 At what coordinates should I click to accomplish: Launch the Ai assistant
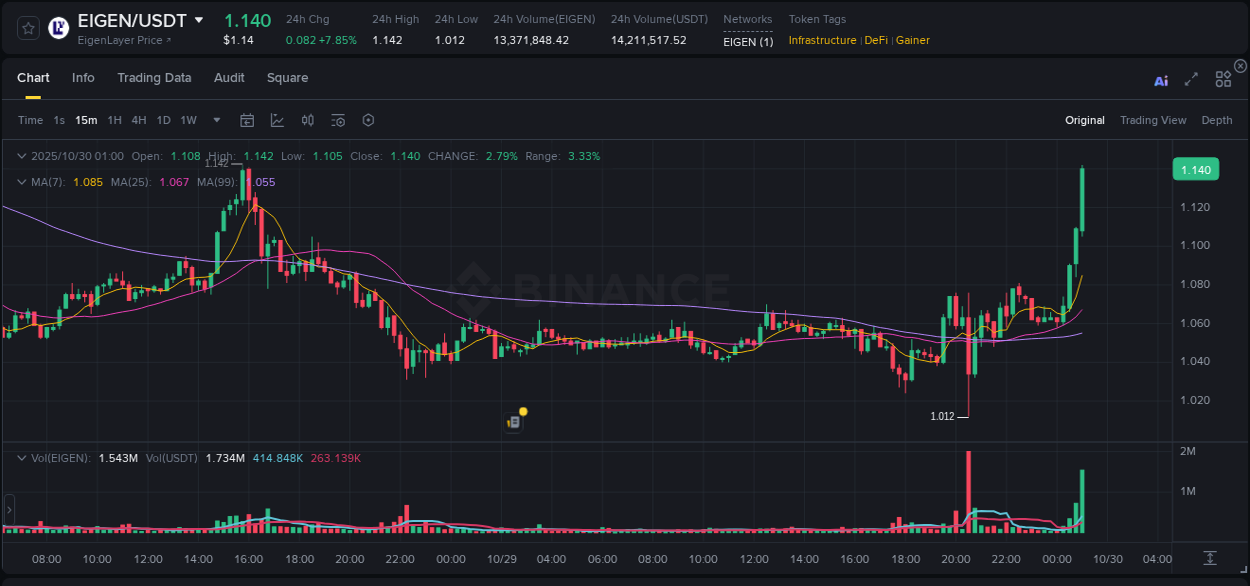[x=1161, y=80]
